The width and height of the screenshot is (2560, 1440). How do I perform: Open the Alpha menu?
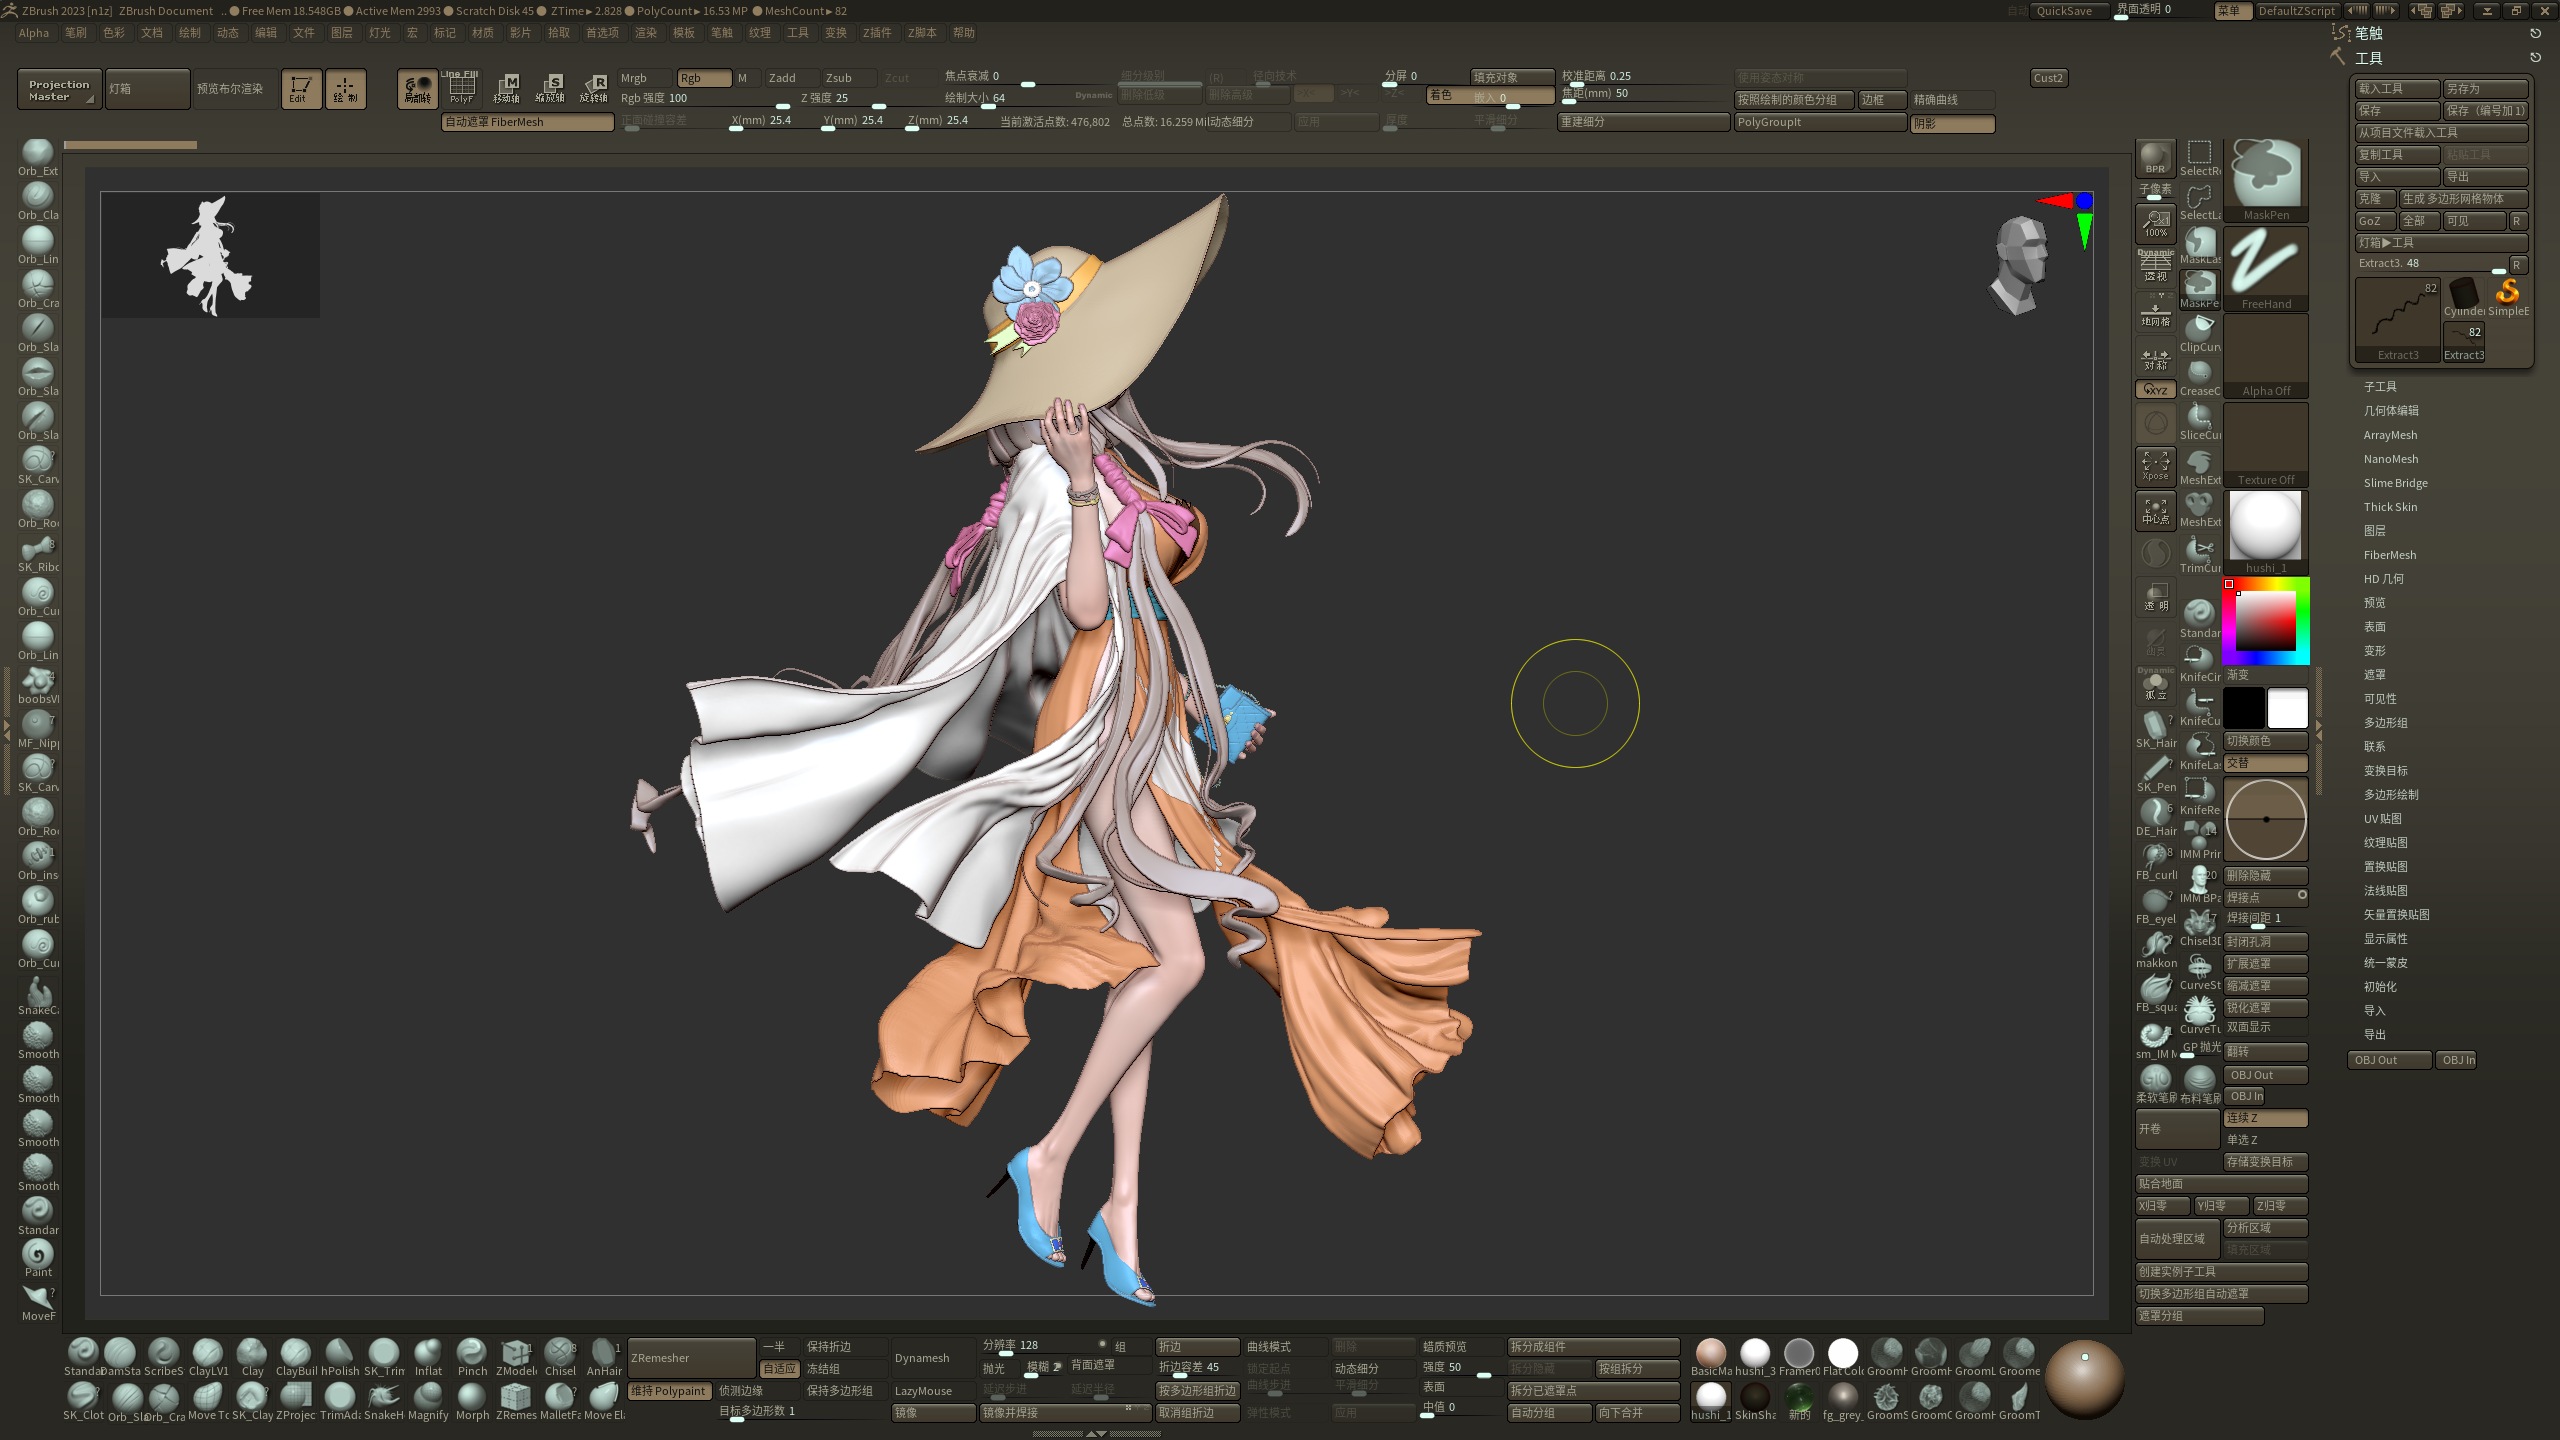click(x=33, y=33)
